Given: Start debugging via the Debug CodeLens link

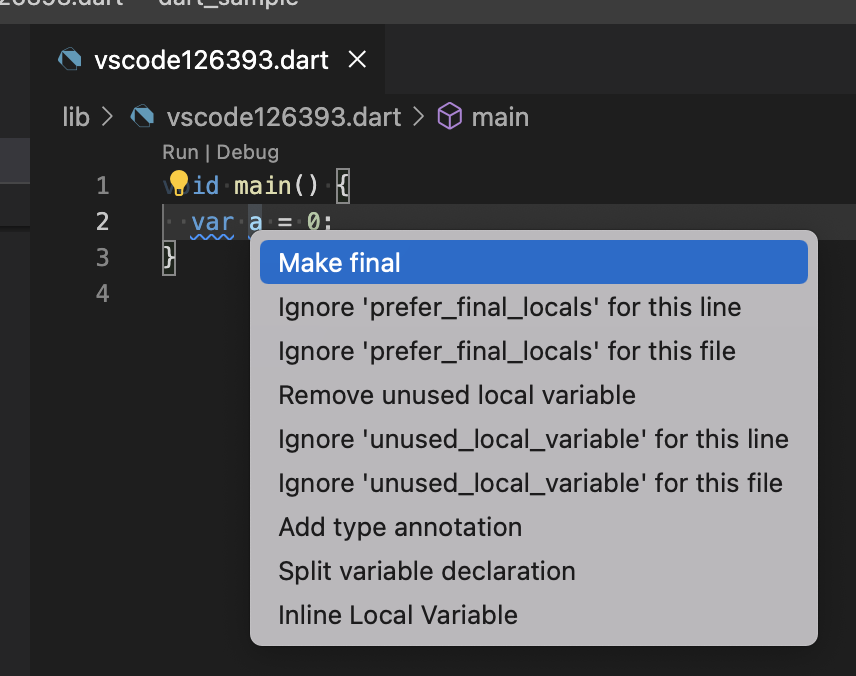Looking at the screenshot, I should 247,152.
